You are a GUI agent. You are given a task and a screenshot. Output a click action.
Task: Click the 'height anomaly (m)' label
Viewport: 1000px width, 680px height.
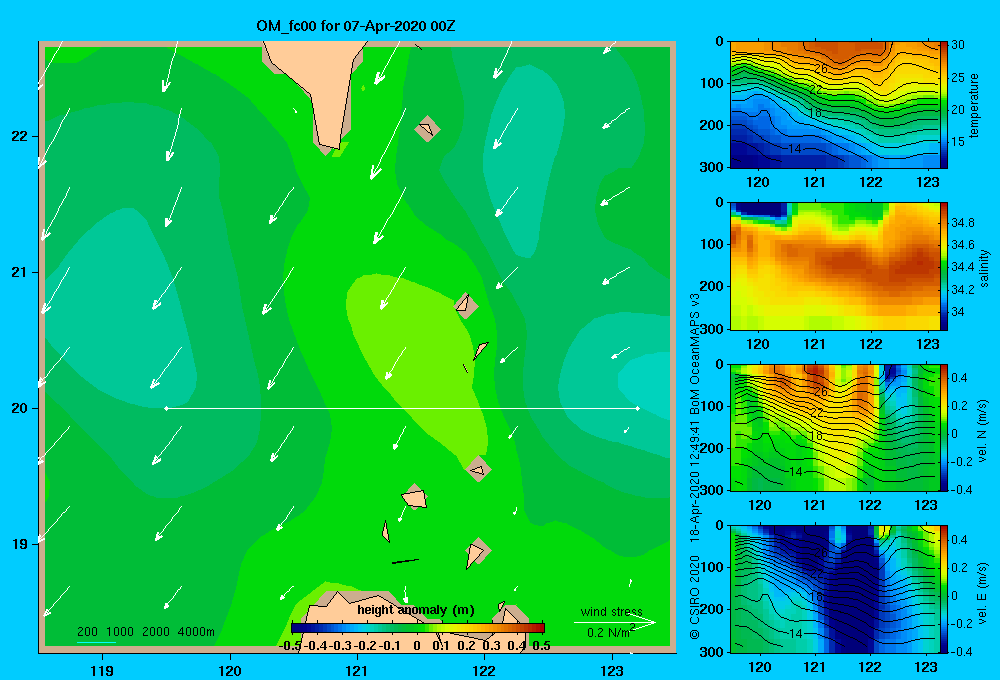pos(416,610)
